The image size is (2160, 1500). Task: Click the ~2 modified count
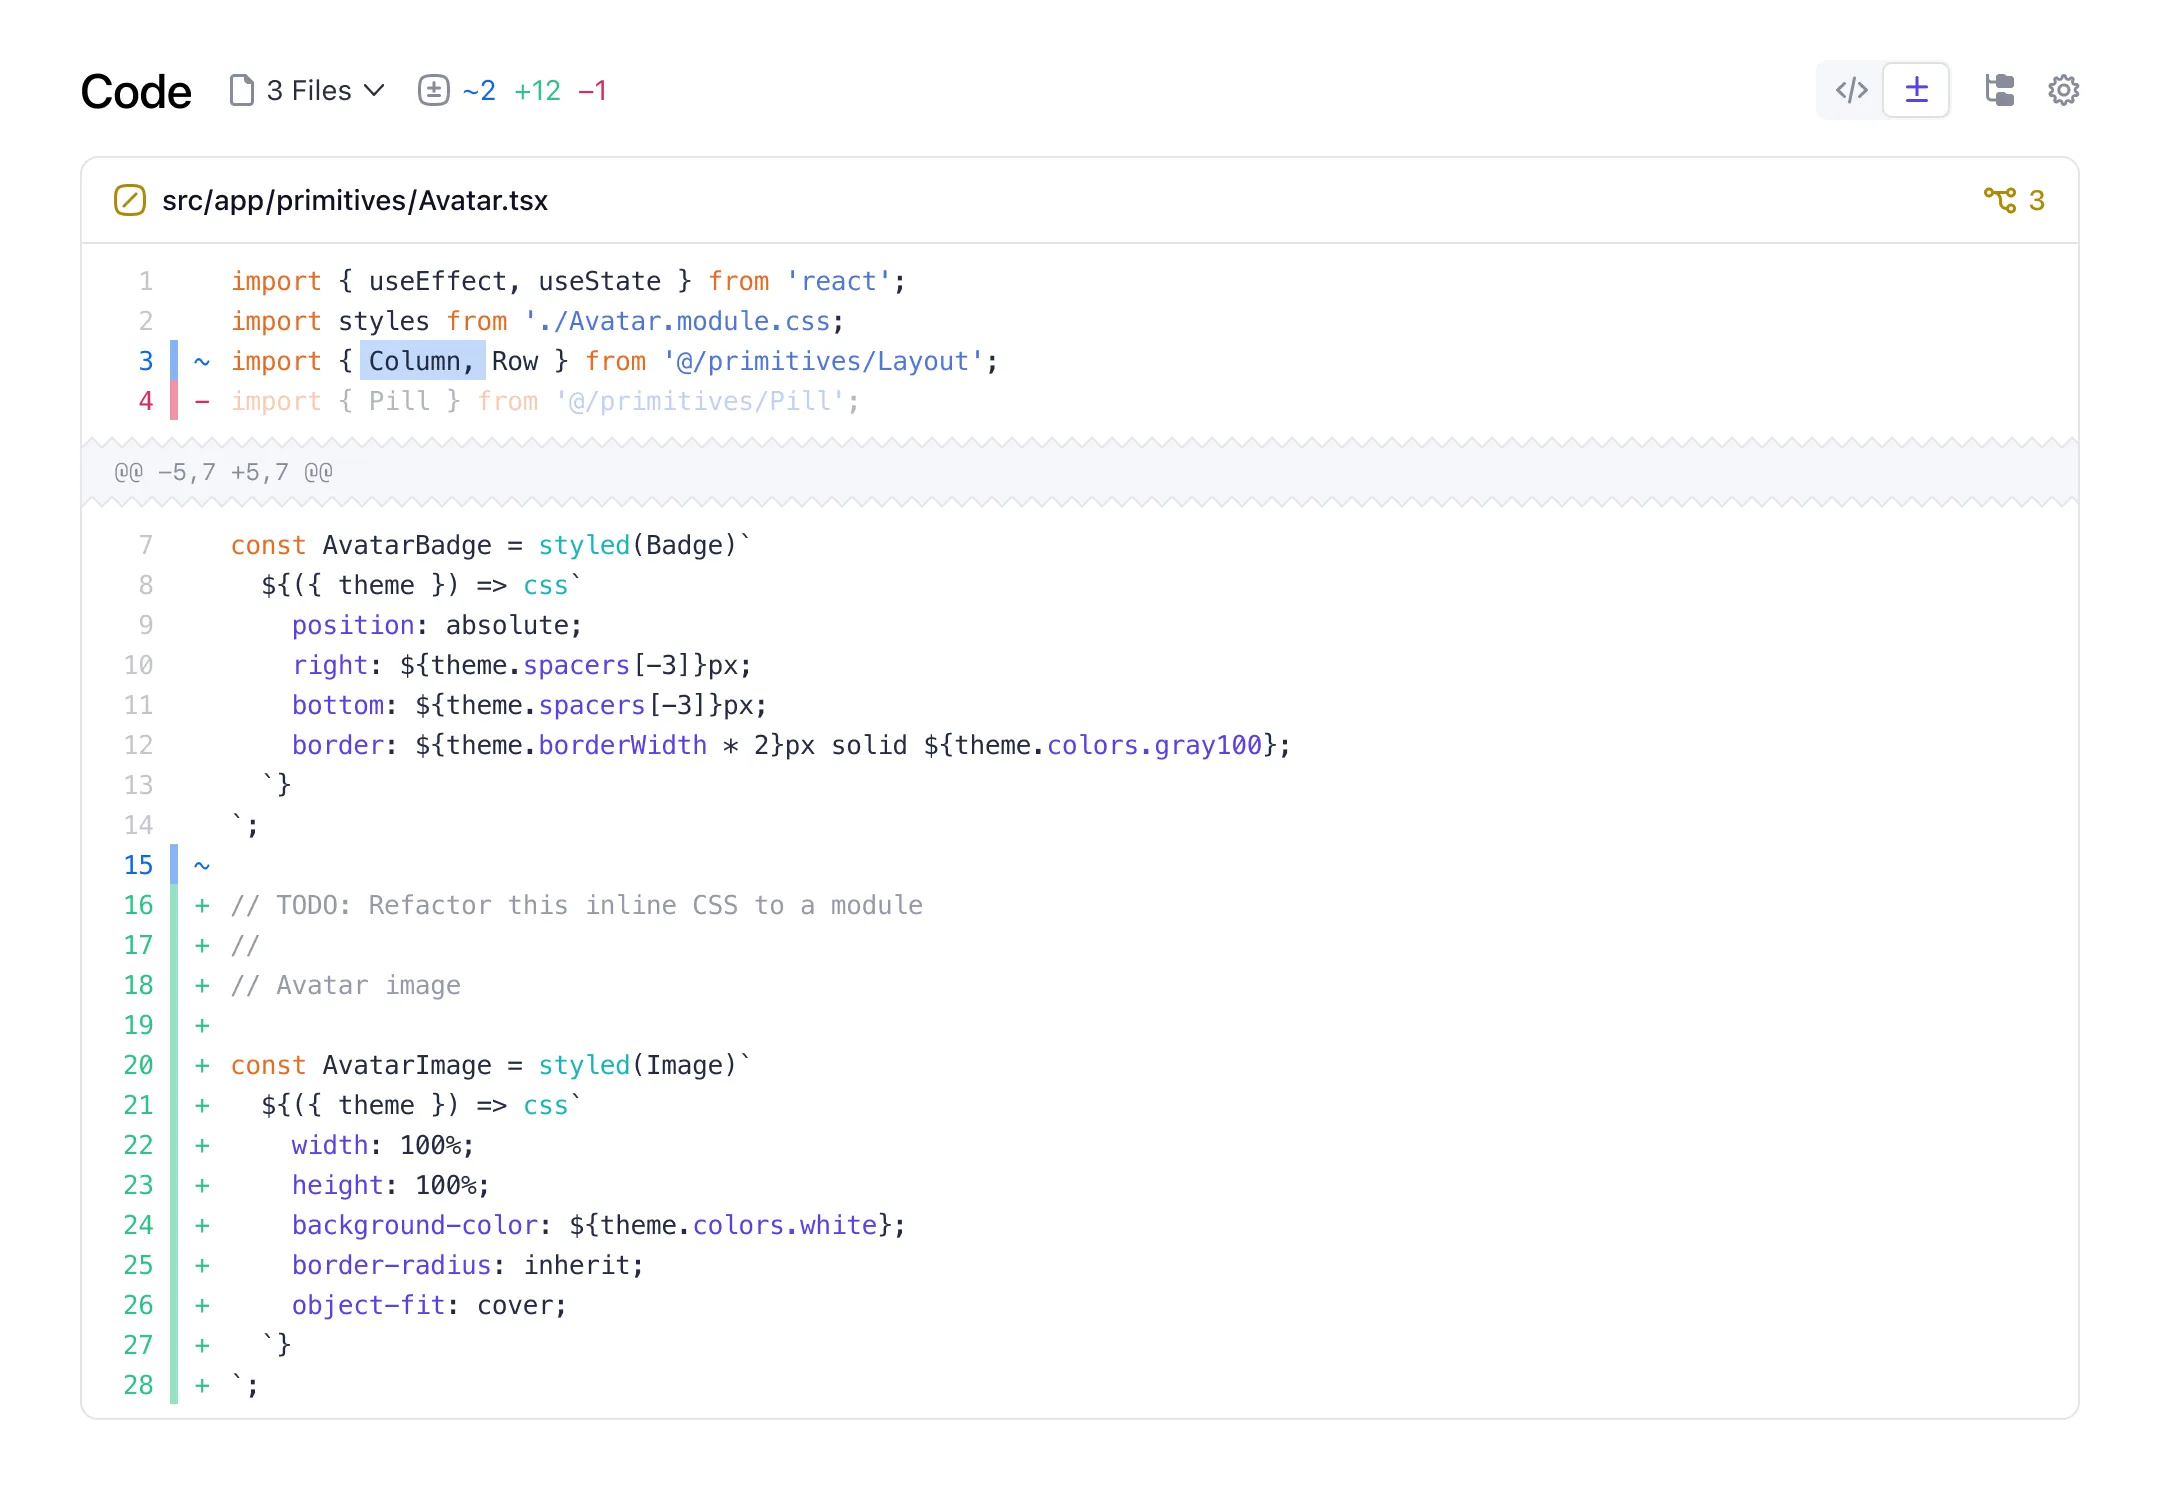coord(479,91)
